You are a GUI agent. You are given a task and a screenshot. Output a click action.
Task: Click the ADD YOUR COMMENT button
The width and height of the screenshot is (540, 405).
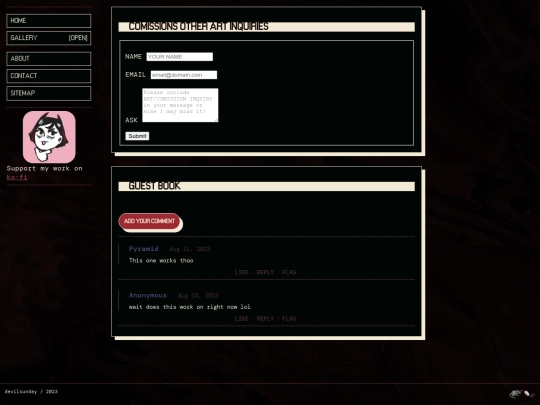pos(149,221)
